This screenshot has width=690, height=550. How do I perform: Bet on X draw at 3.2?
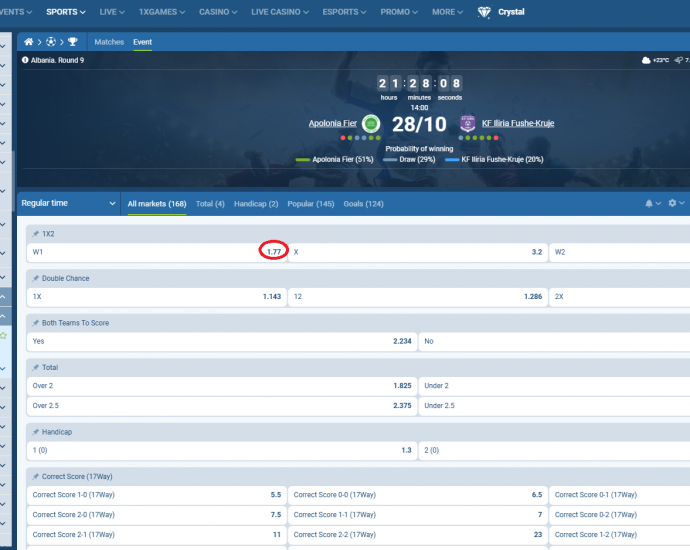click(x=418, y=252)
